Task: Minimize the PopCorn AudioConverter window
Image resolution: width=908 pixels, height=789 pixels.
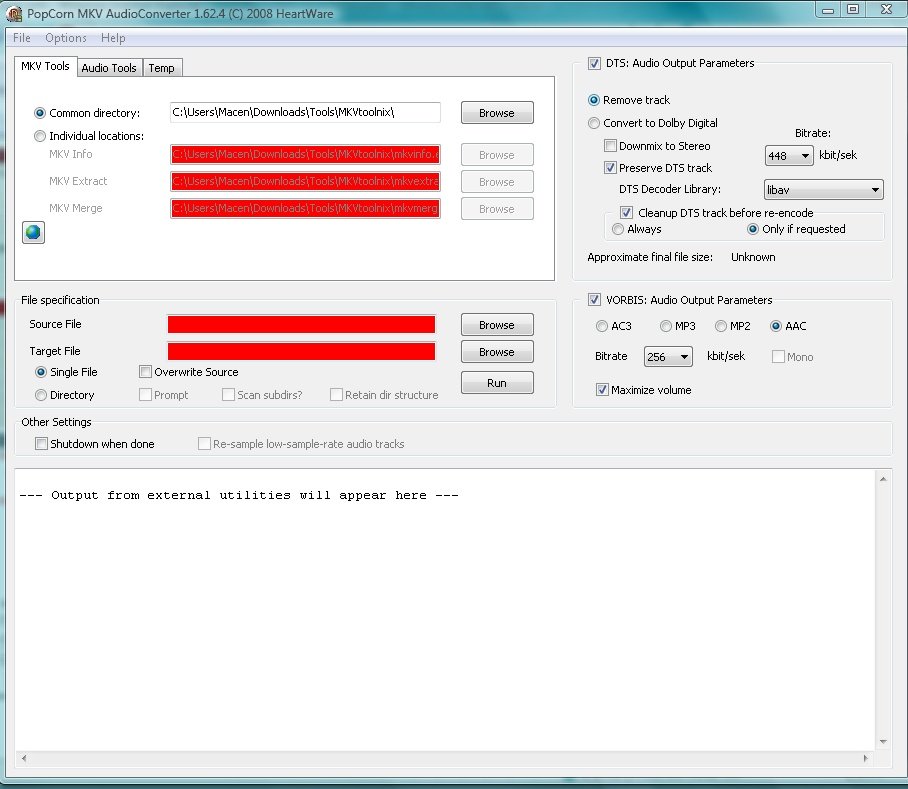Action: [828, 10]
